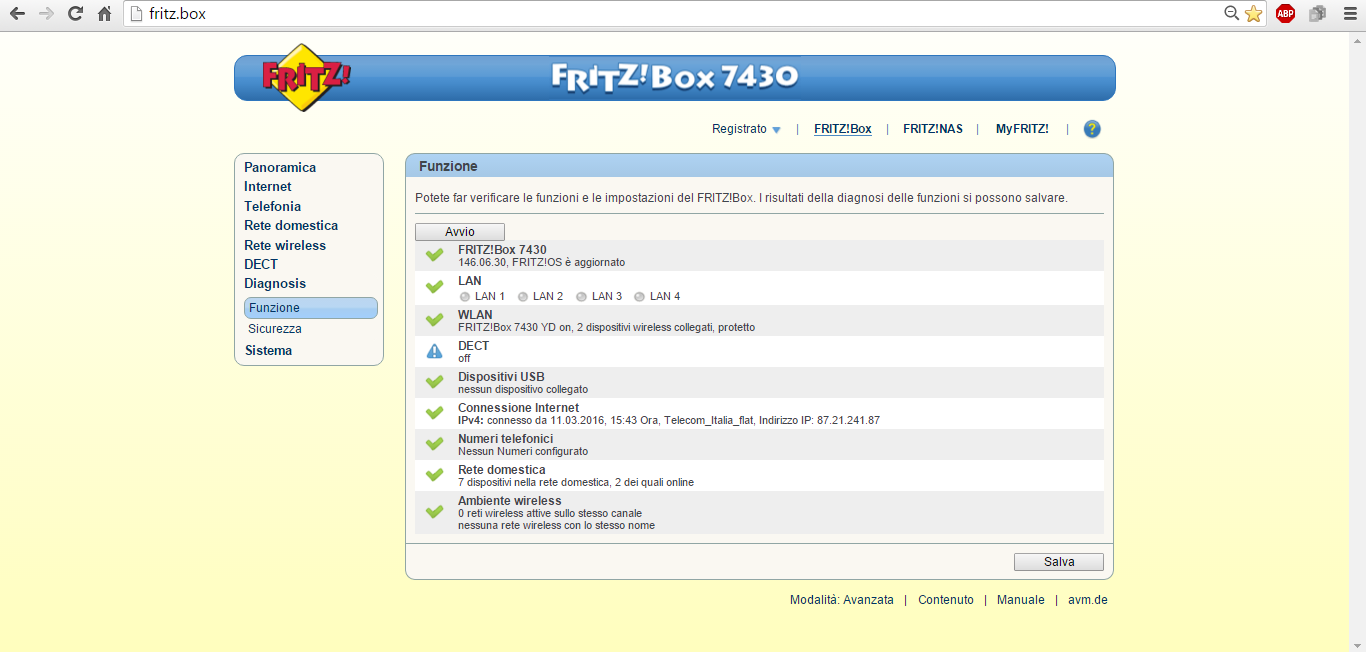The image size is (1366, 652).
Task: Open the Sistema sidebar section
Action: point(269,350)
